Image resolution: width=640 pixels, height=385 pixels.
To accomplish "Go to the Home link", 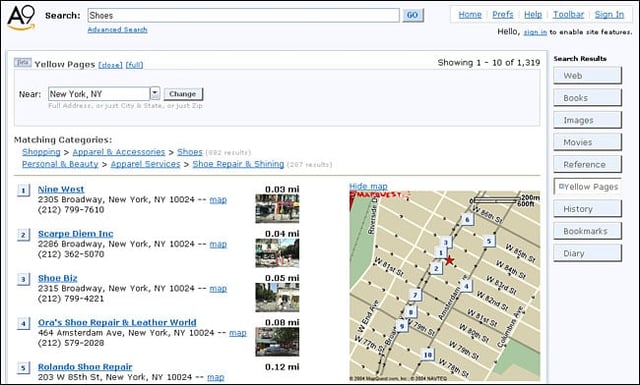I will (x=470, y=15).
